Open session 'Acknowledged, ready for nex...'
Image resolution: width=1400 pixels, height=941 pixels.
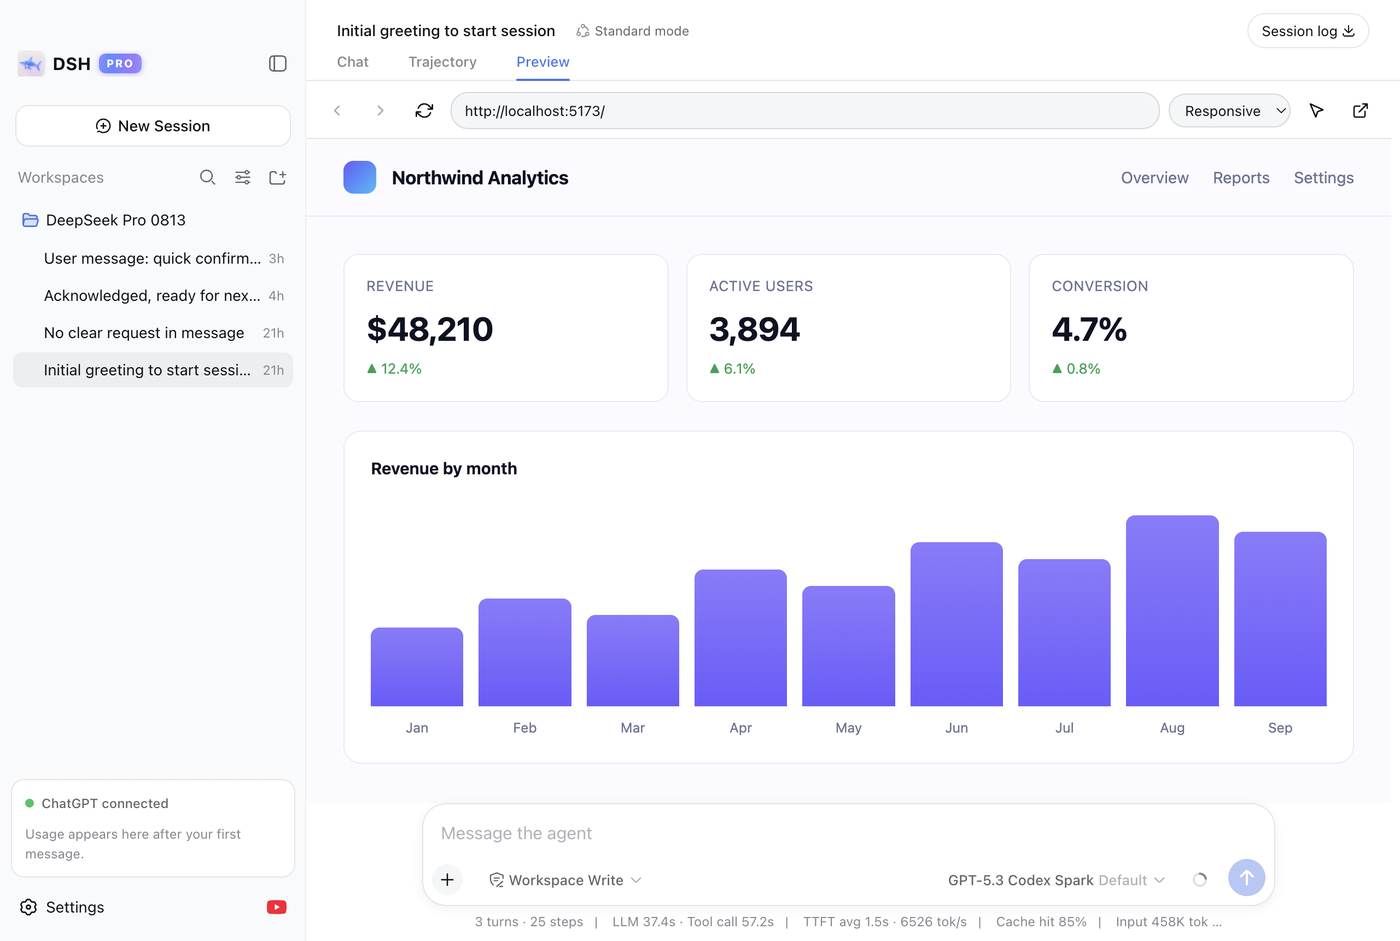(153, 296)
